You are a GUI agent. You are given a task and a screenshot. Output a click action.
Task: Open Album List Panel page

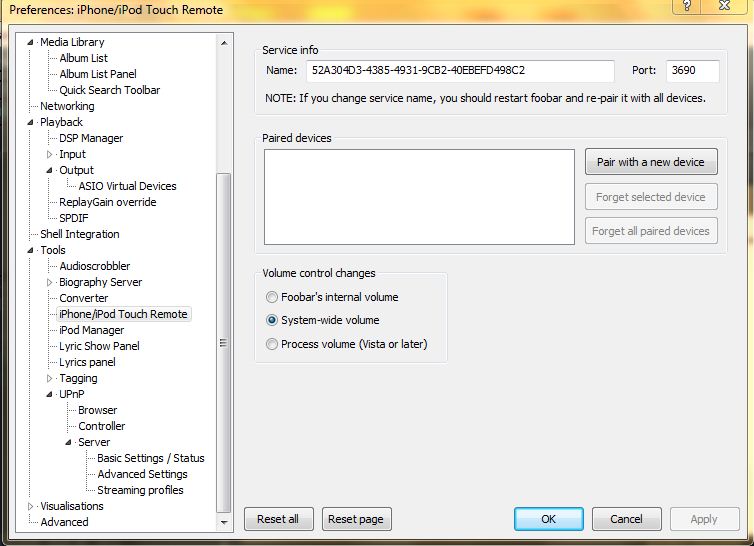[x=98, y=74]
